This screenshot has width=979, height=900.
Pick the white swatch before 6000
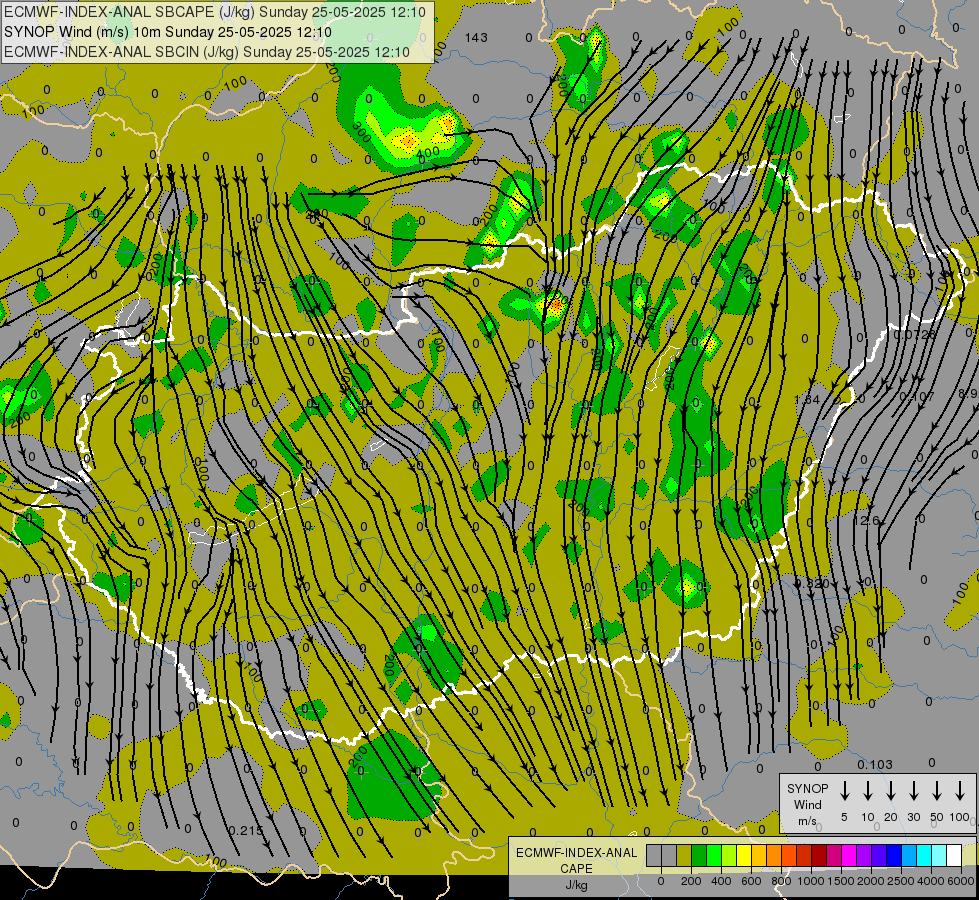pyautogui.click(x=955, y=855)
